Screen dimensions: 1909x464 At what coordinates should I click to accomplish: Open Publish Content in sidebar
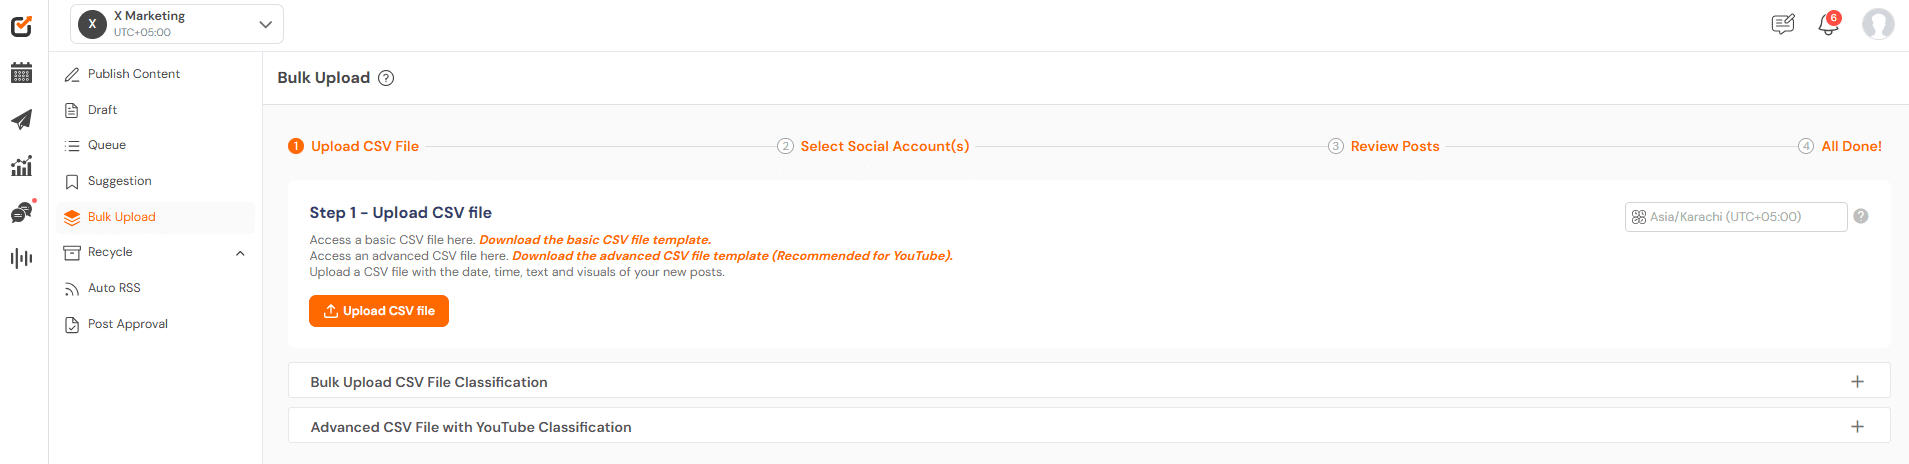click(x=133, y=74)
